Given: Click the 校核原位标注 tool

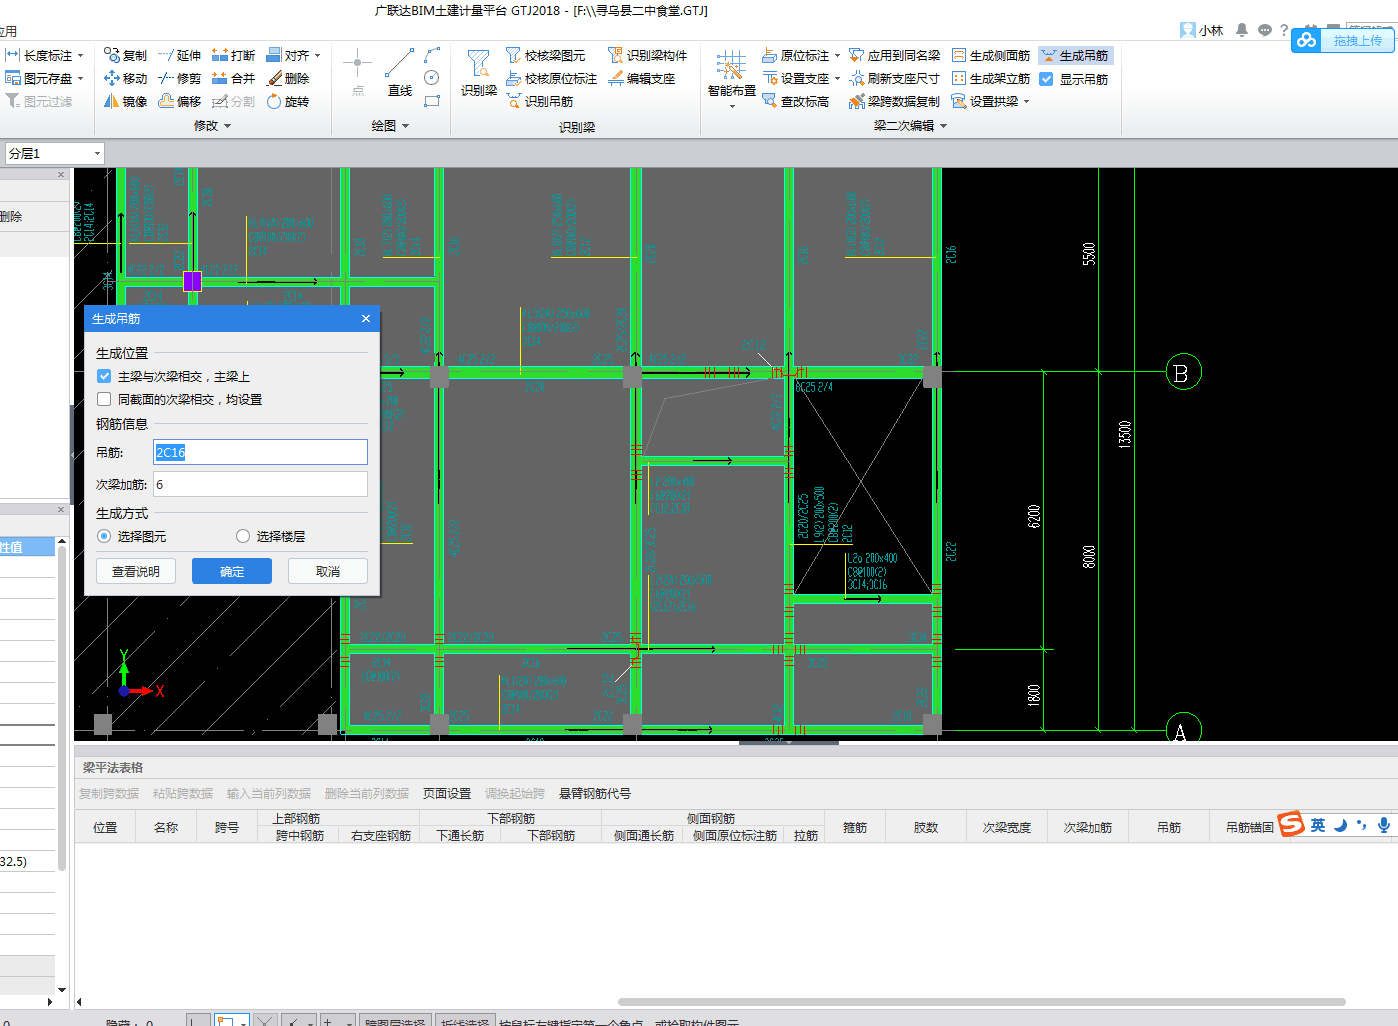Looking at the screenshot, I should point(551,78).
